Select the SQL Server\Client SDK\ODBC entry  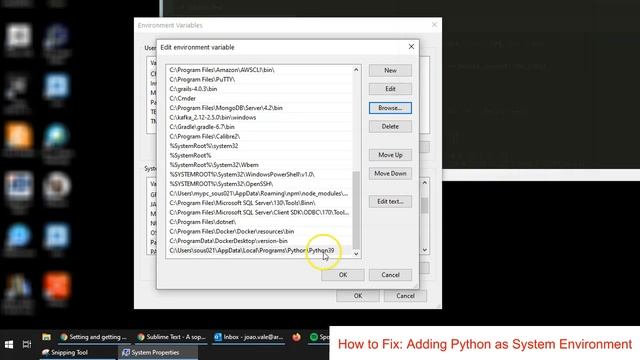click(260, 212)
